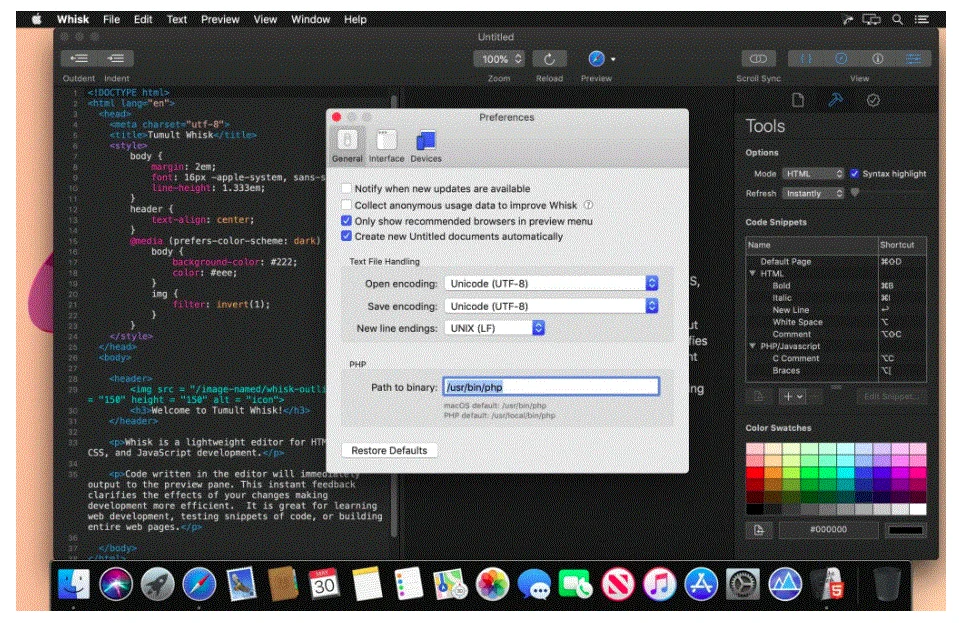Enable Notify when new updates are available

click(x=346, y=188)
